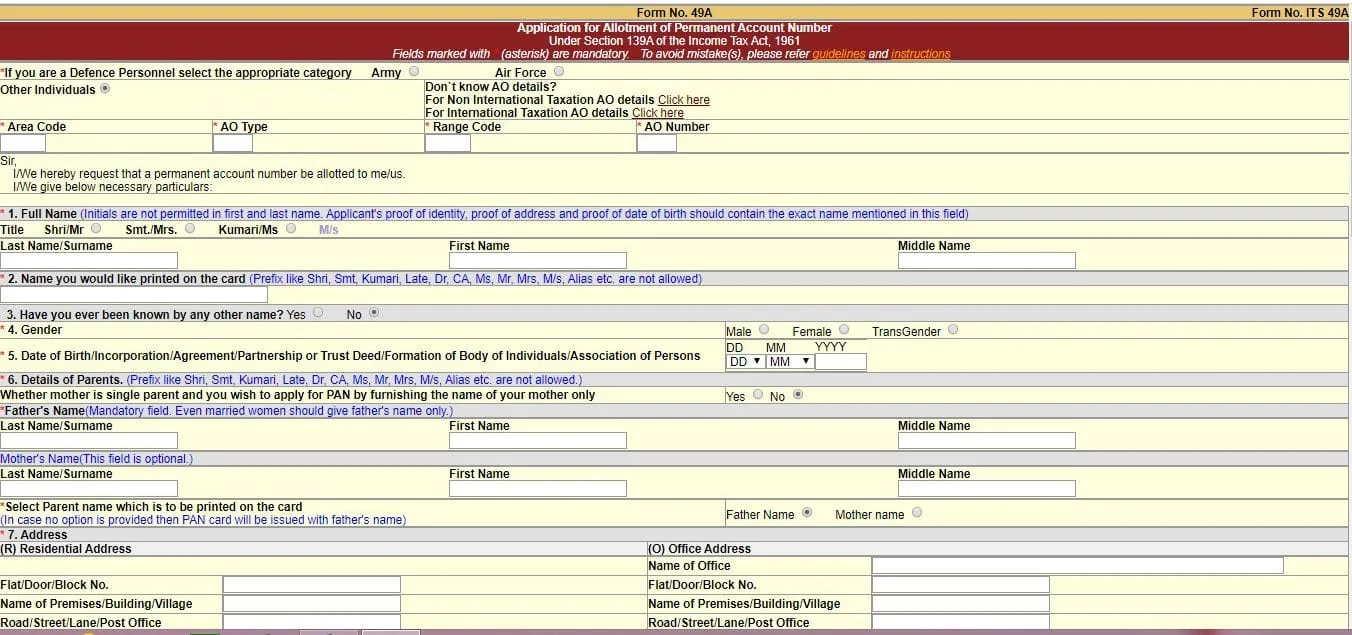
Task: Open the instructions link
Action: pyautogui.click(x=920, y=54)
